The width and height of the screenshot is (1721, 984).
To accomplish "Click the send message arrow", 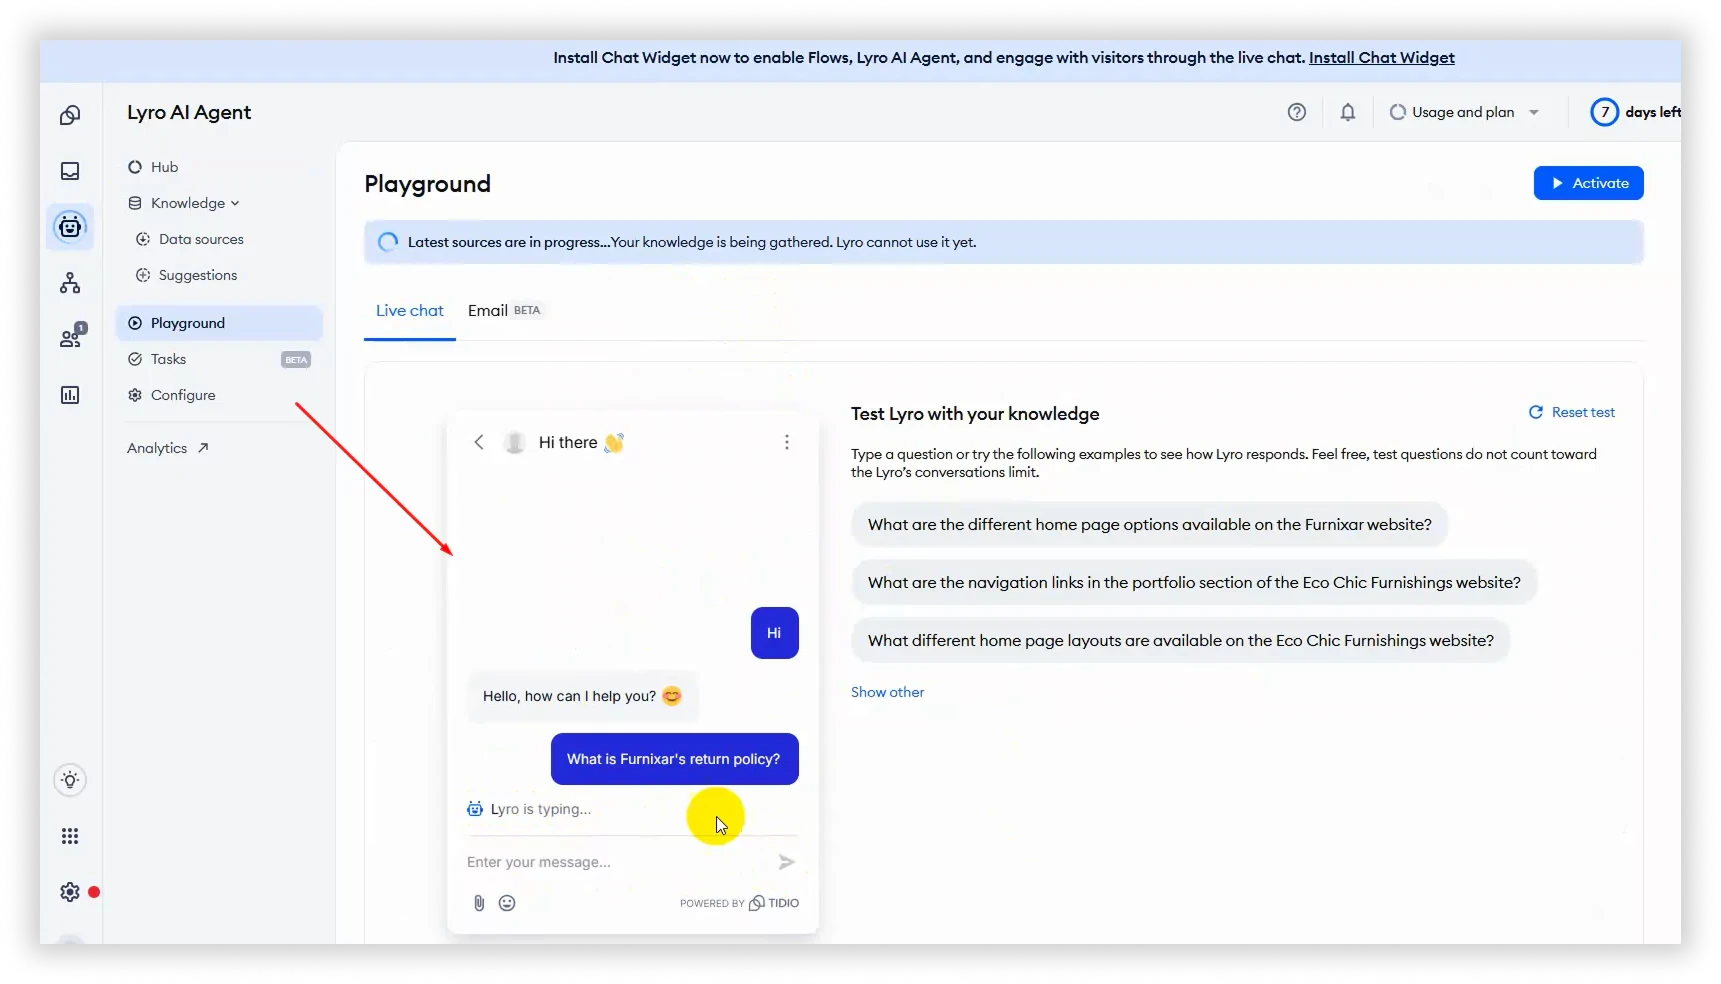I will (787, 862).
